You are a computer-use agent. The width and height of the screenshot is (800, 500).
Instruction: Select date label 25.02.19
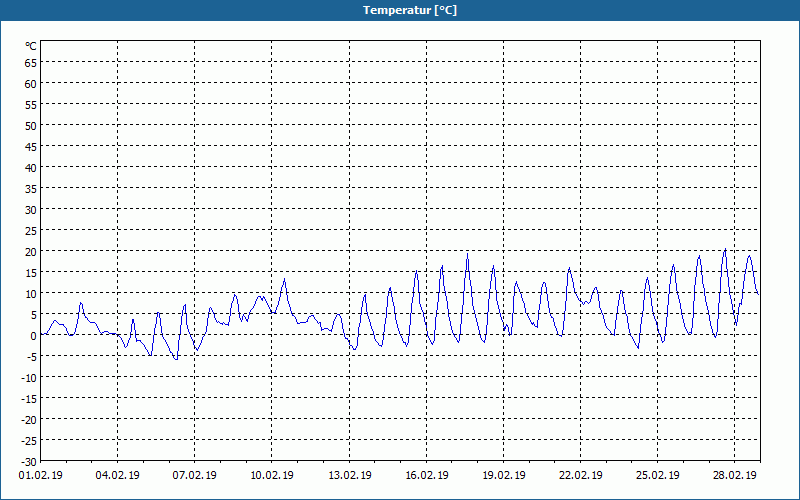[658, 476]
